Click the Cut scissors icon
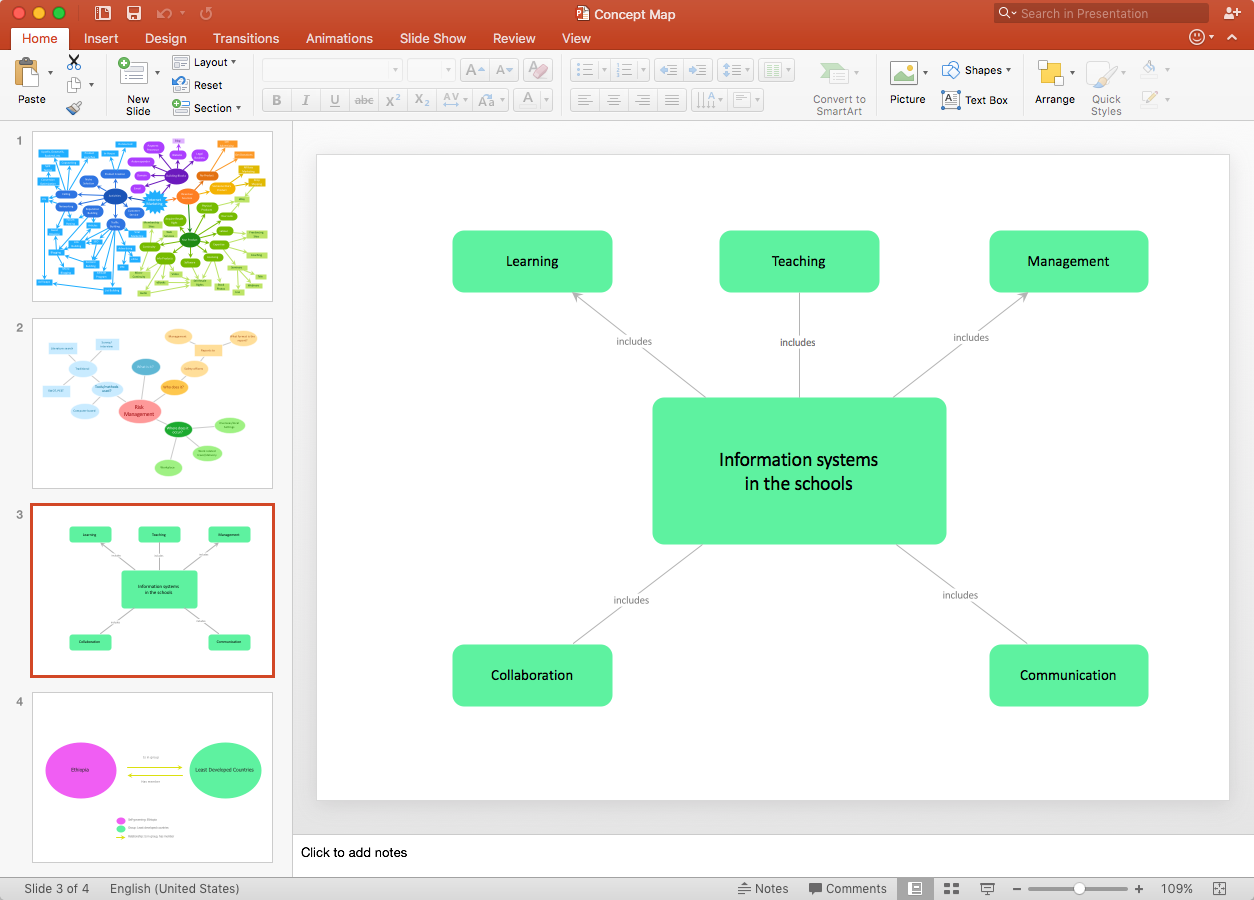The width and height of the screenshot is (1254, 900). (x=74, y=62)
